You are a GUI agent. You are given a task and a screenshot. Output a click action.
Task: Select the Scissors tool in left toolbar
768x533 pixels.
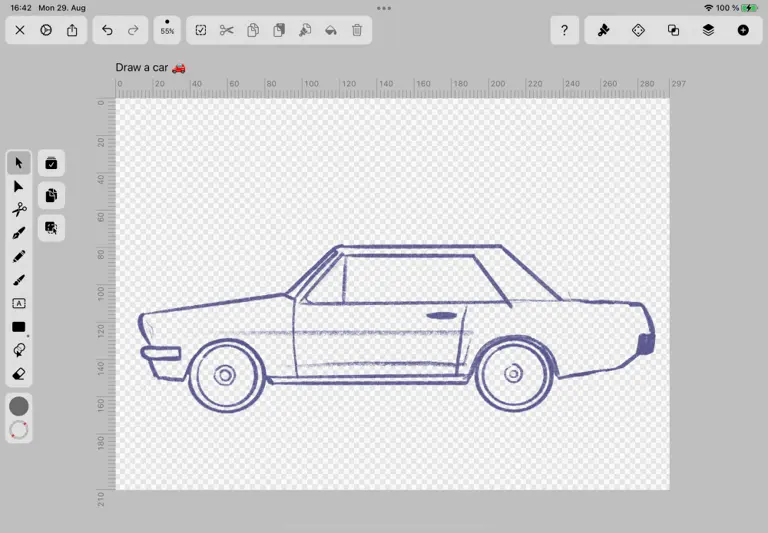point(19,210)
